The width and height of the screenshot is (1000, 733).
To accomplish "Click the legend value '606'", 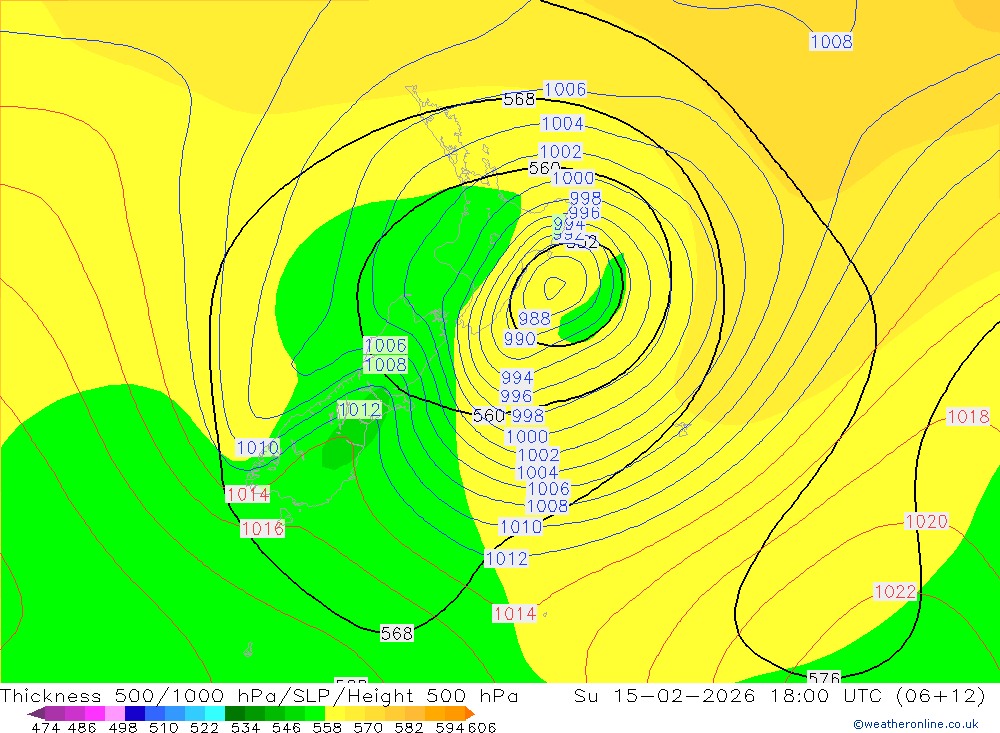I will pos(482,727).
